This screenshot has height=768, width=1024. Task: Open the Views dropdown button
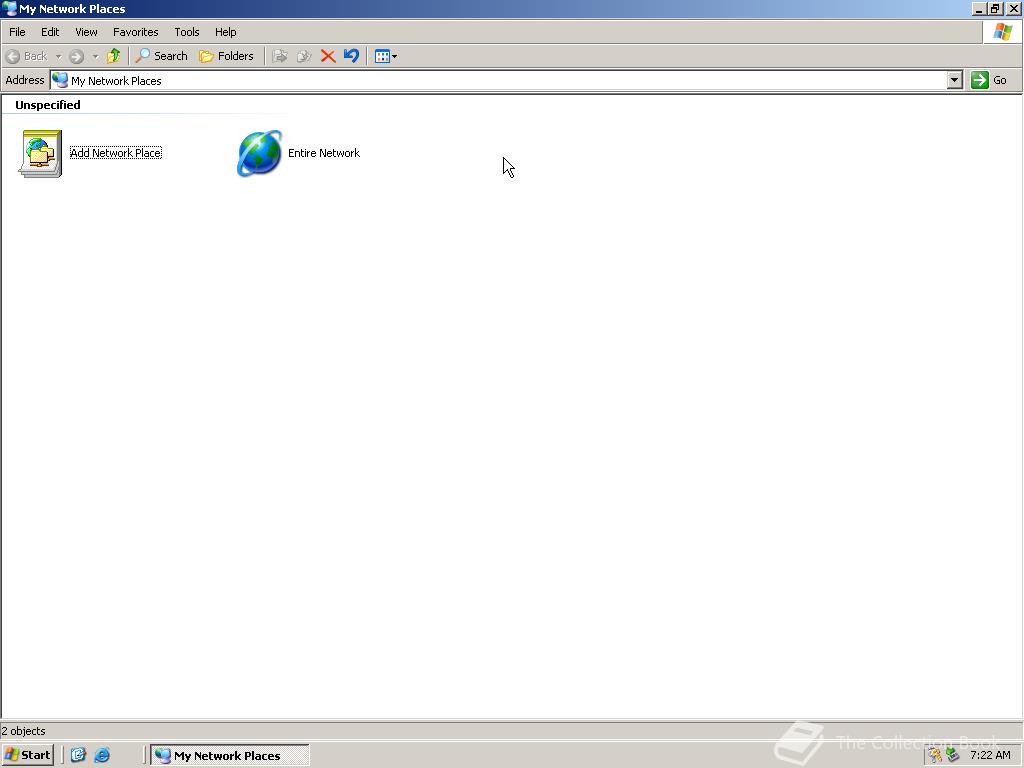point(385,56)
